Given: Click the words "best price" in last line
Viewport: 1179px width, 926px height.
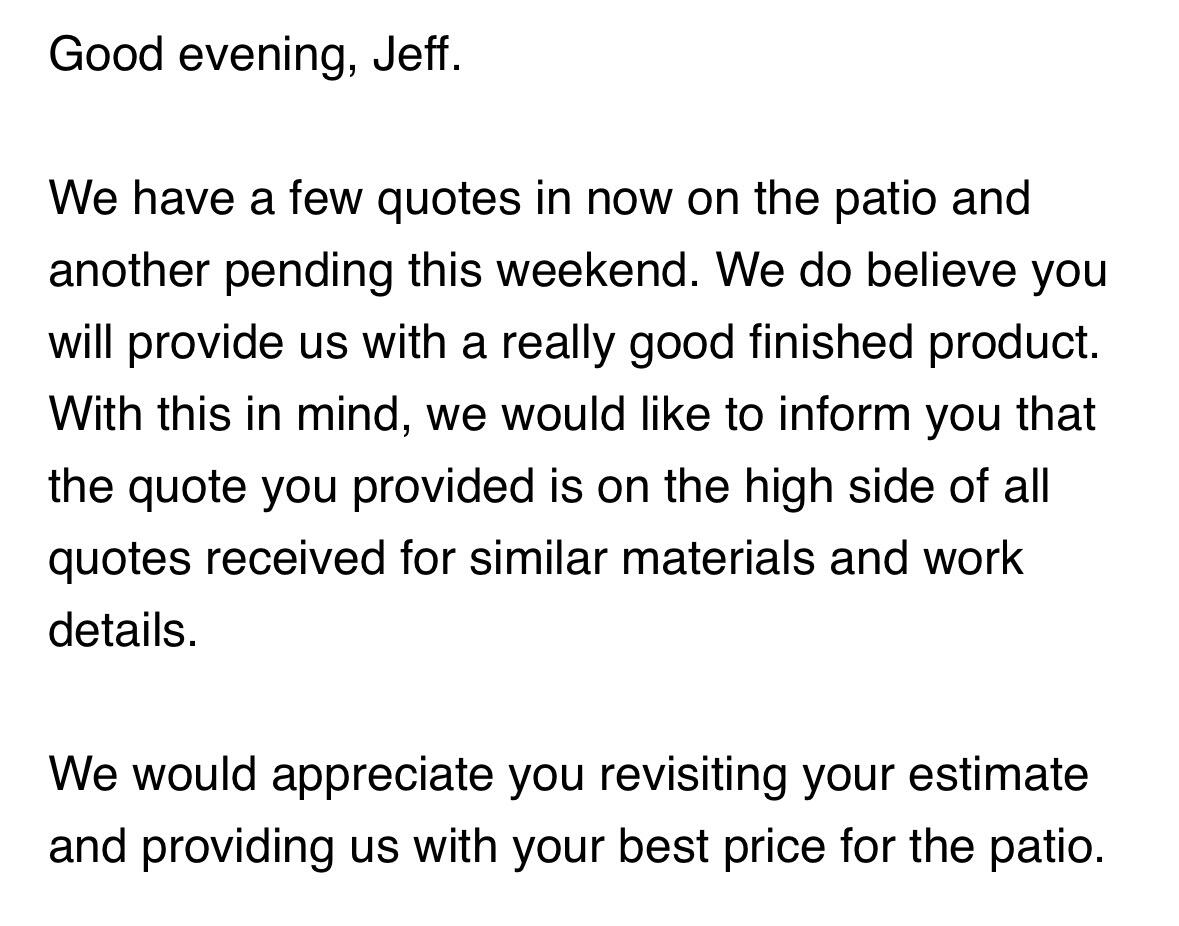Looking at the screenshot, I should [722, 848].
